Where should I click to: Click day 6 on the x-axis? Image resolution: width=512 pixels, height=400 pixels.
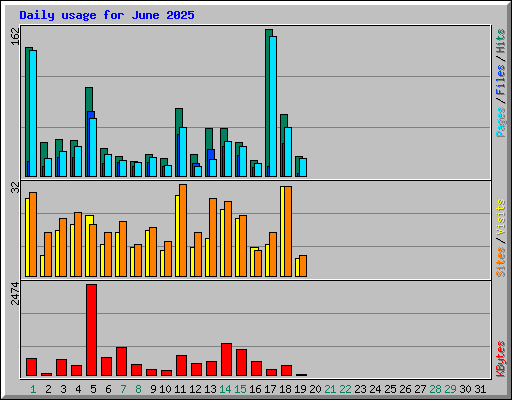coord(108,389)
